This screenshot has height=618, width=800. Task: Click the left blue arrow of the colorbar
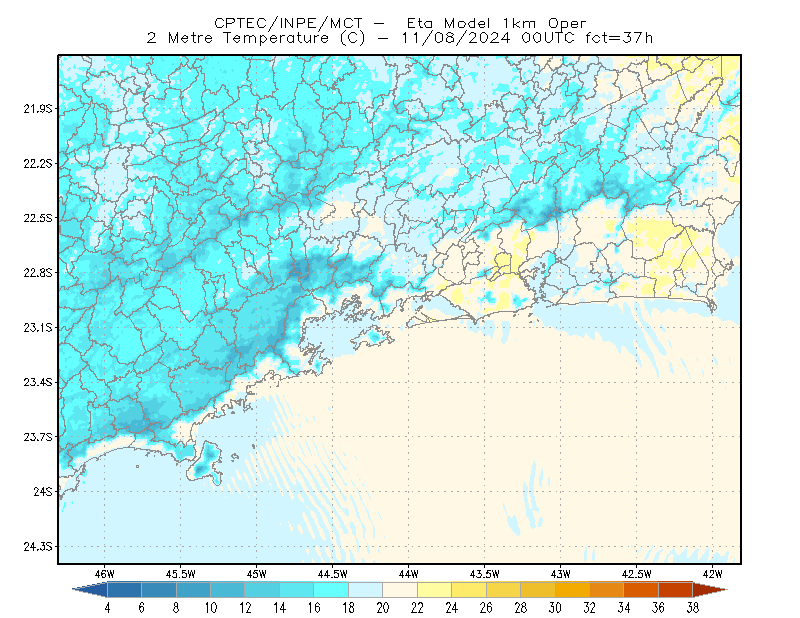pos(90,589)
